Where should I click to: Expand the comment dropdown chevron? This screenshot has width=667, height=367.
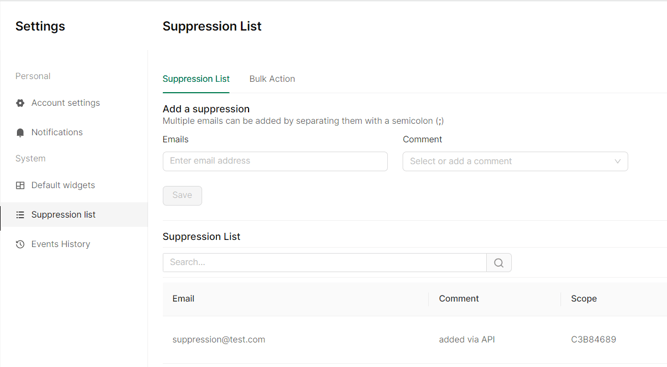(x=617, y=161)
